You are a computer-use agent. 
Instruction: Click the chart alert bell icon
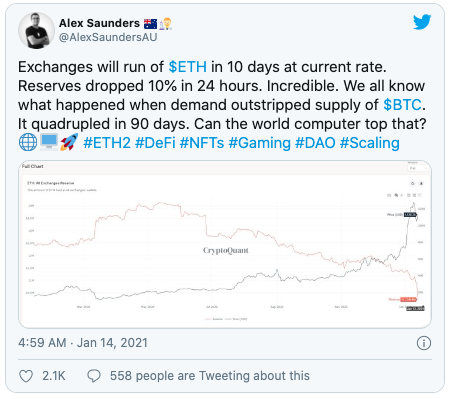point(421,183)
